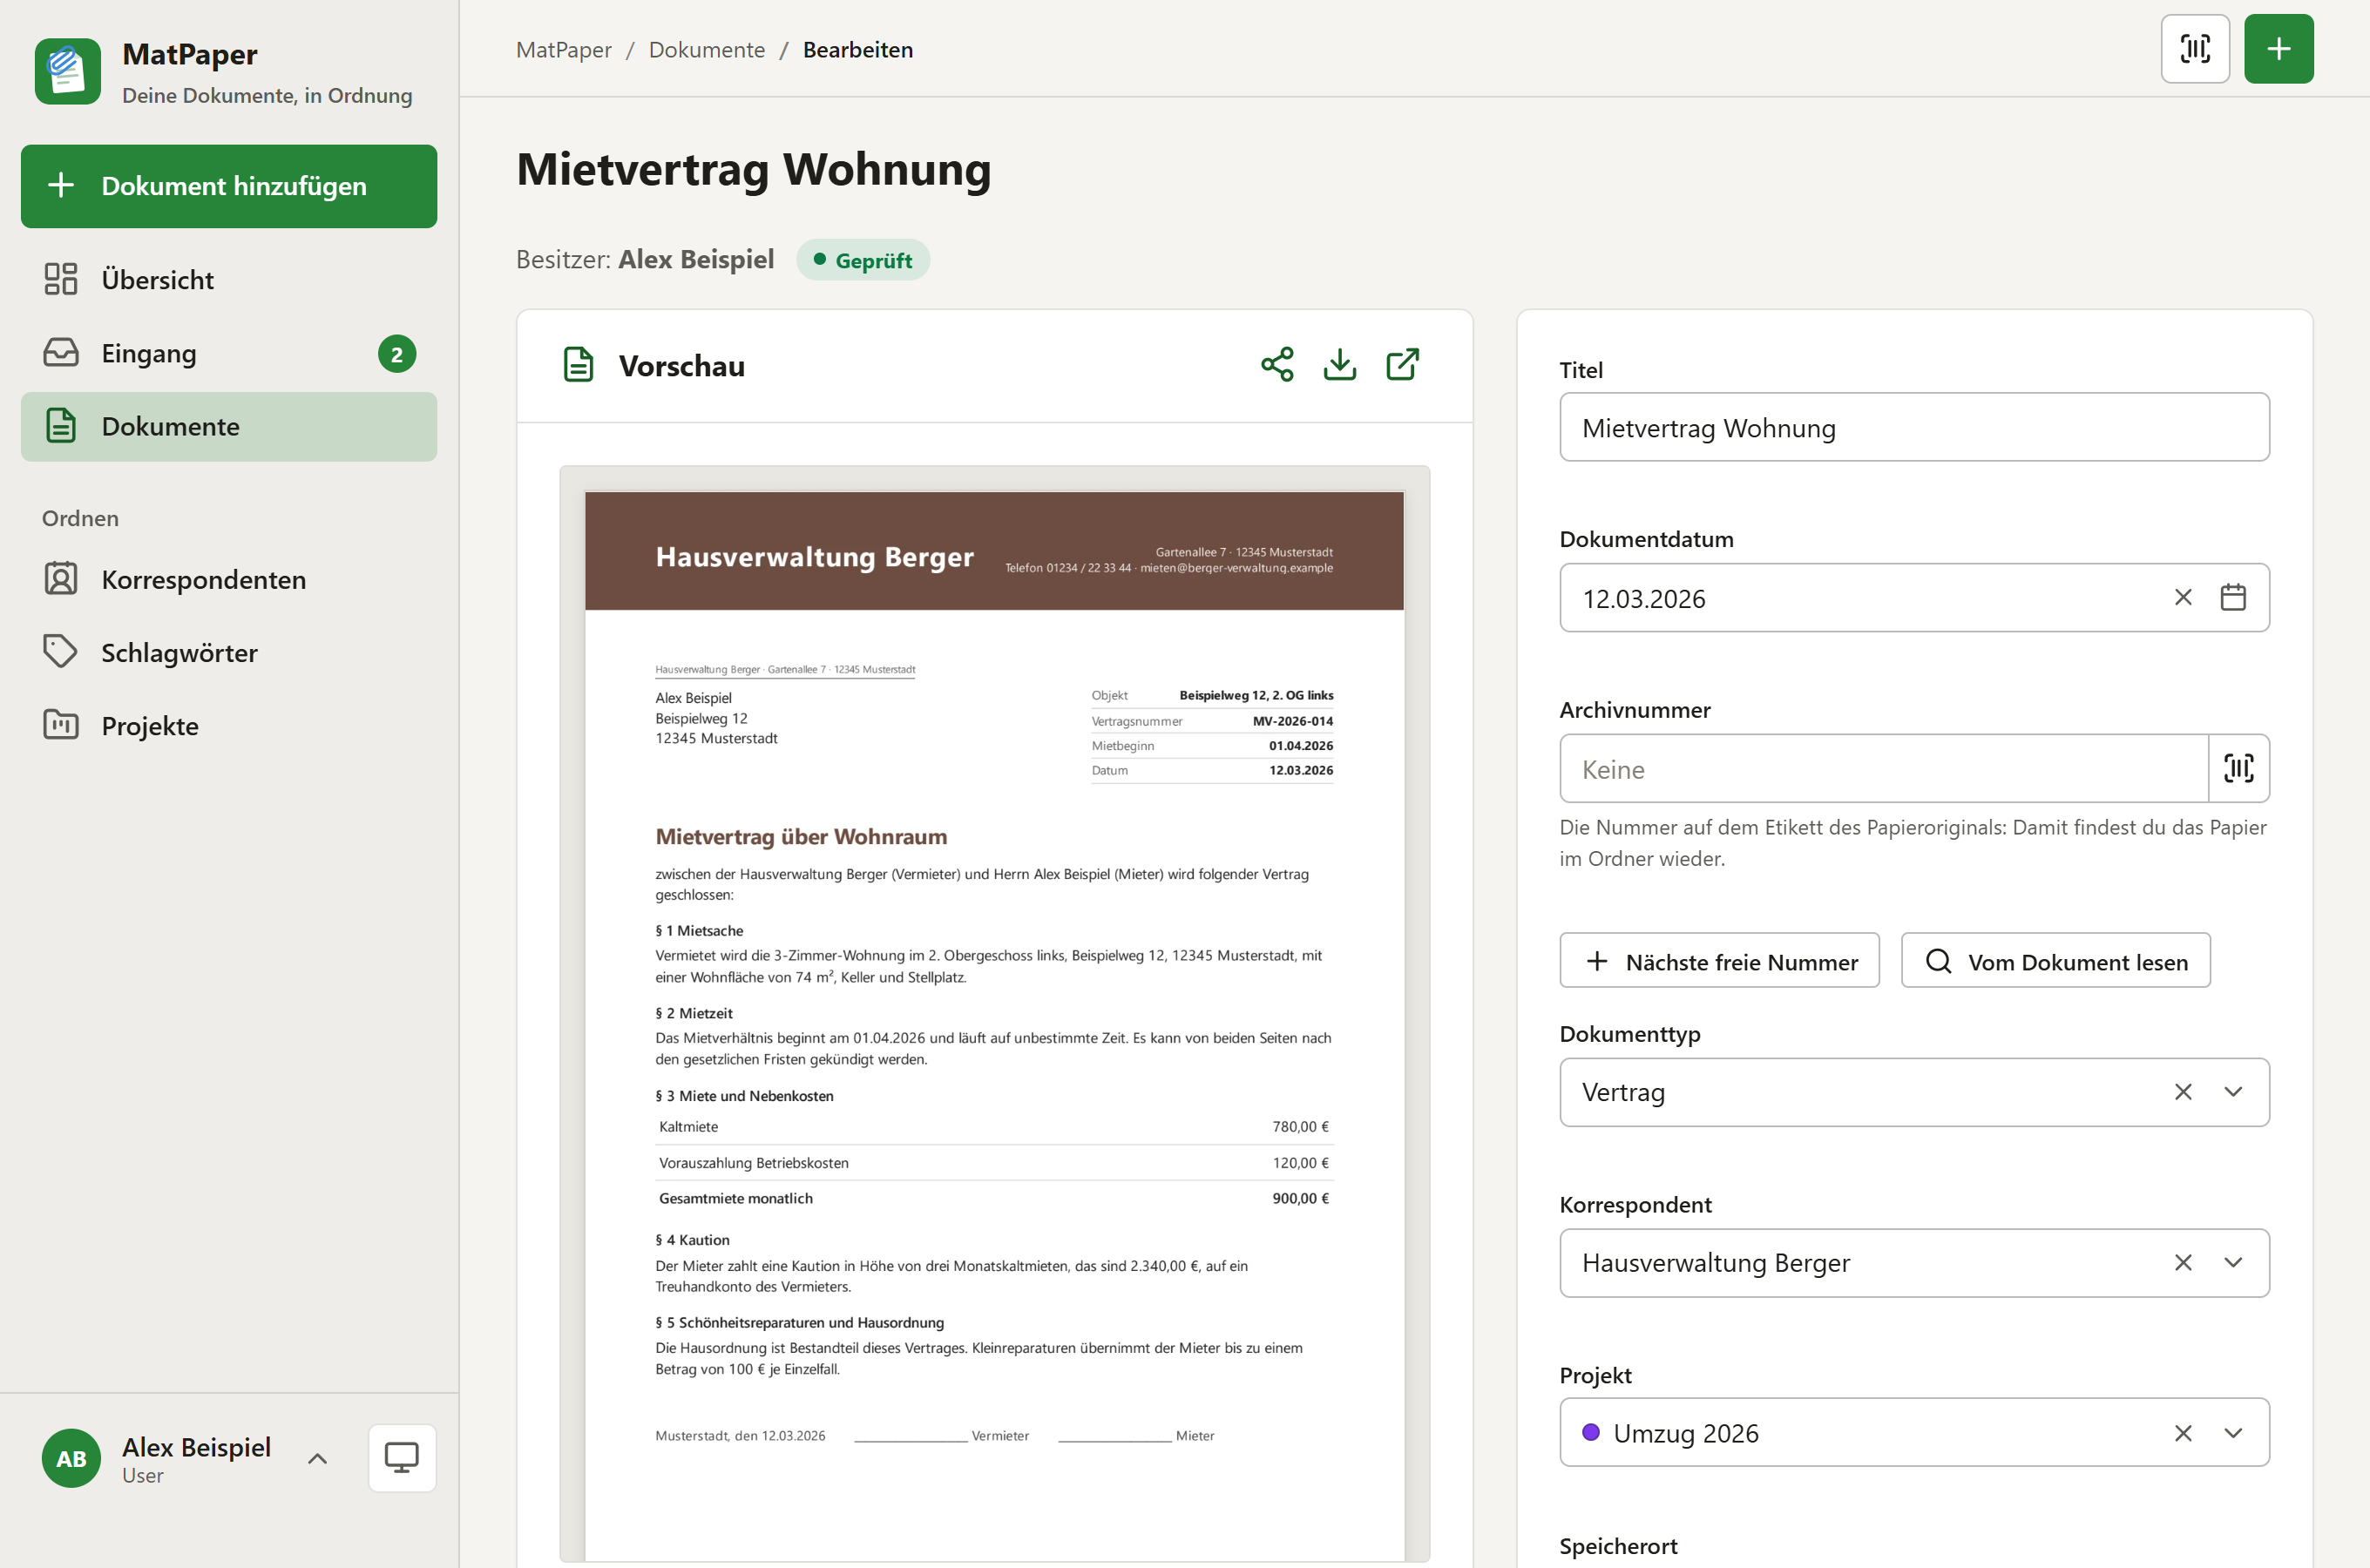The image size is (2370, 1568).
Task: Go to Übersicht in sidebar
Action: [x=229, y=280]
